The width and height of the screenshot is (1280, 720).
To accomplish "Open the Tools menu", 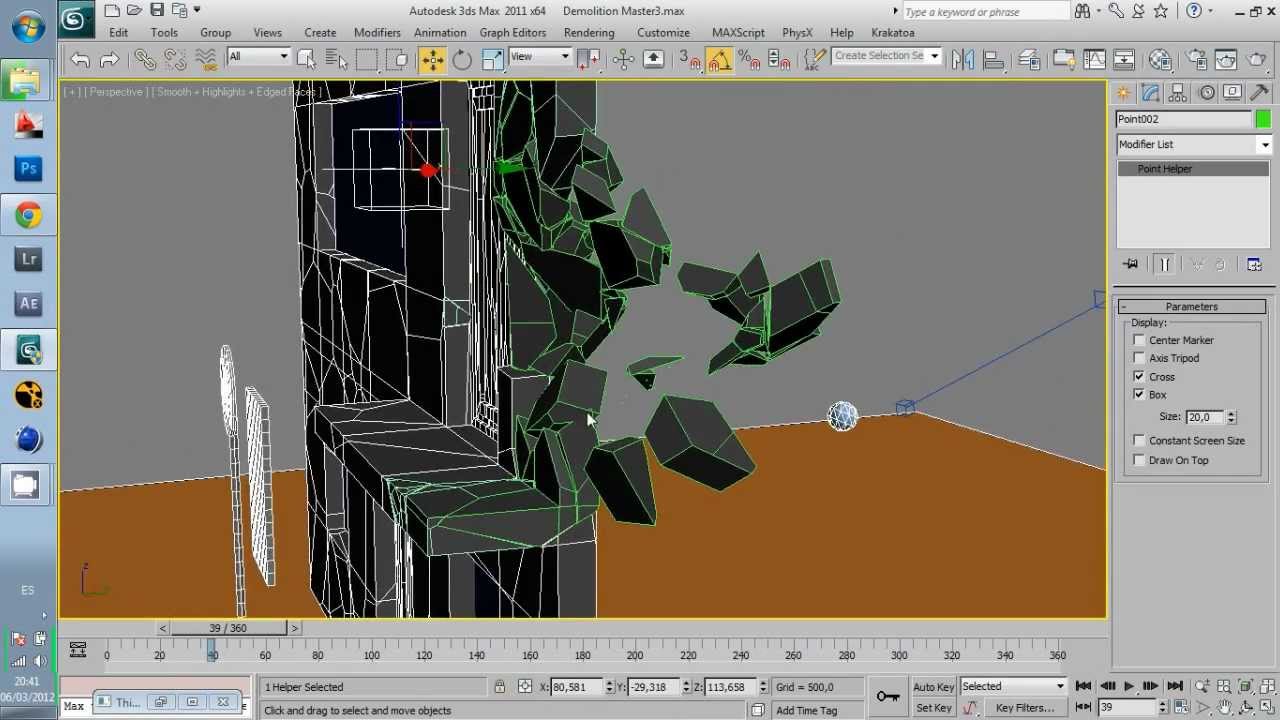I will click(164, 32).
